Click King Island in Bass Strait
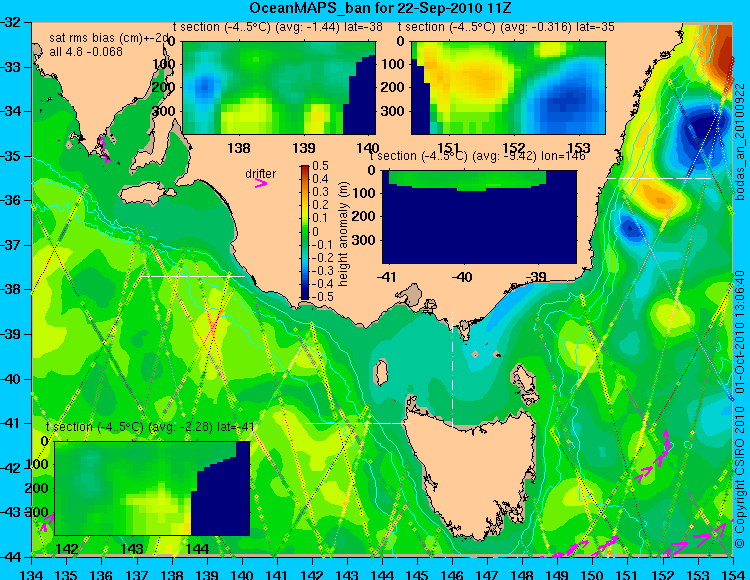The height and width of the screenshot is (580, 750). pyautogui.click(x=381, y=373)
